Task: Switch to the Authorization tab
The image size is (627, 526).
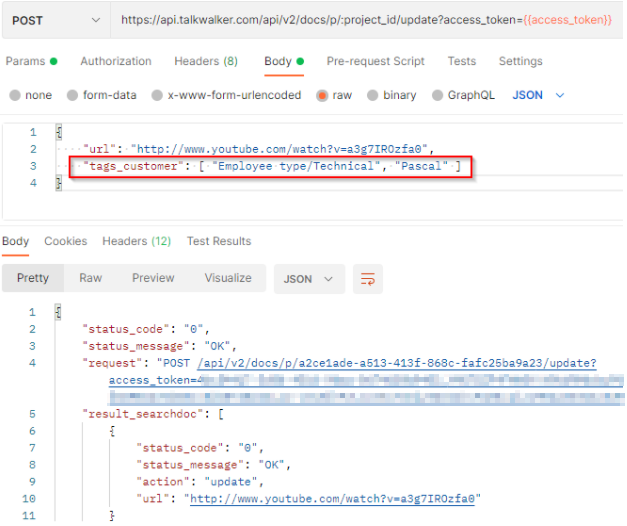Action: pyautogui.click(x=116, y=61)
